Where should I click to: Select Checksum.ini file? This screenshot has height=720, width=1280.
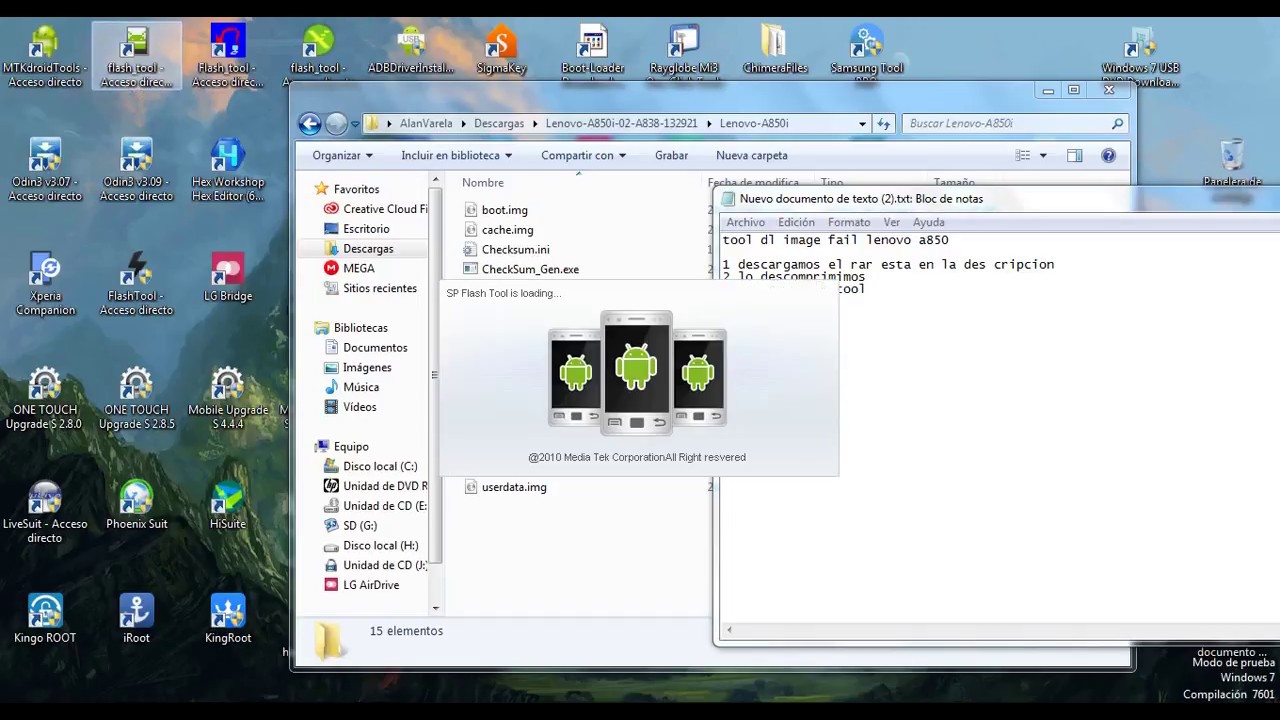coord(515,249)
